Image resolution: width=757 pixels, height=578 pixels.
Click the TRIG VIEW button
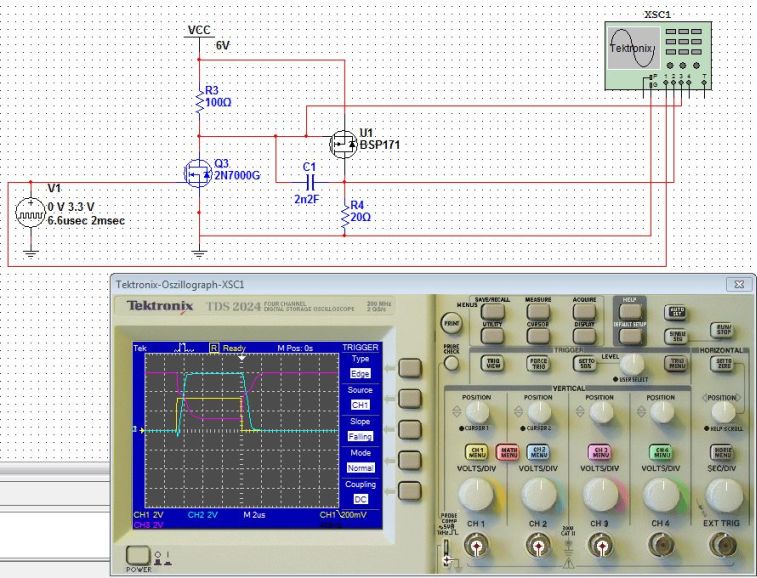[x=492, y=363]
